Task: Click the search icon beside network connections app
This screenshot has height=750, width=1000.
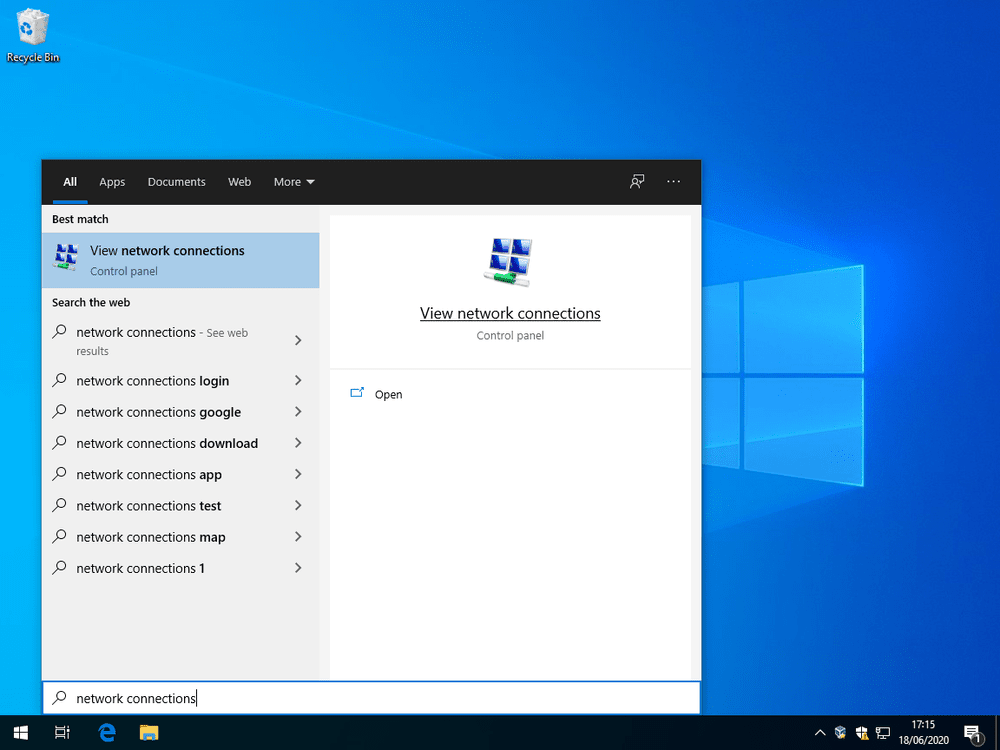Action: (59, 474)
